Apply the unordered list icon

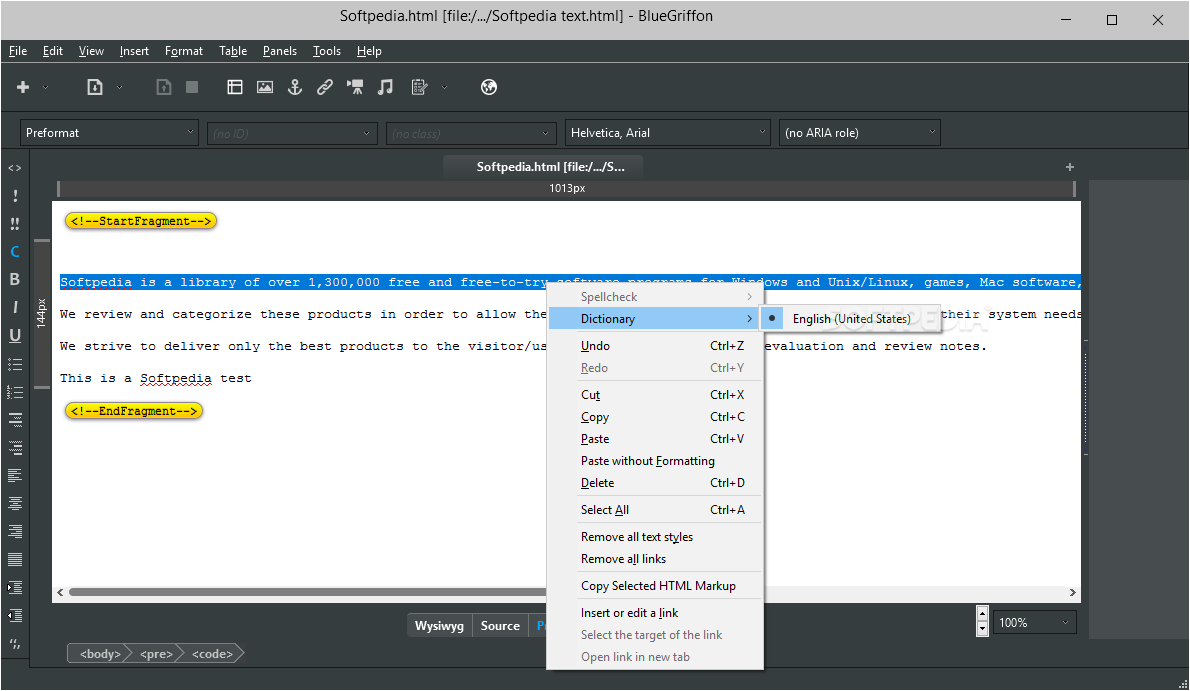click(14, 364)
